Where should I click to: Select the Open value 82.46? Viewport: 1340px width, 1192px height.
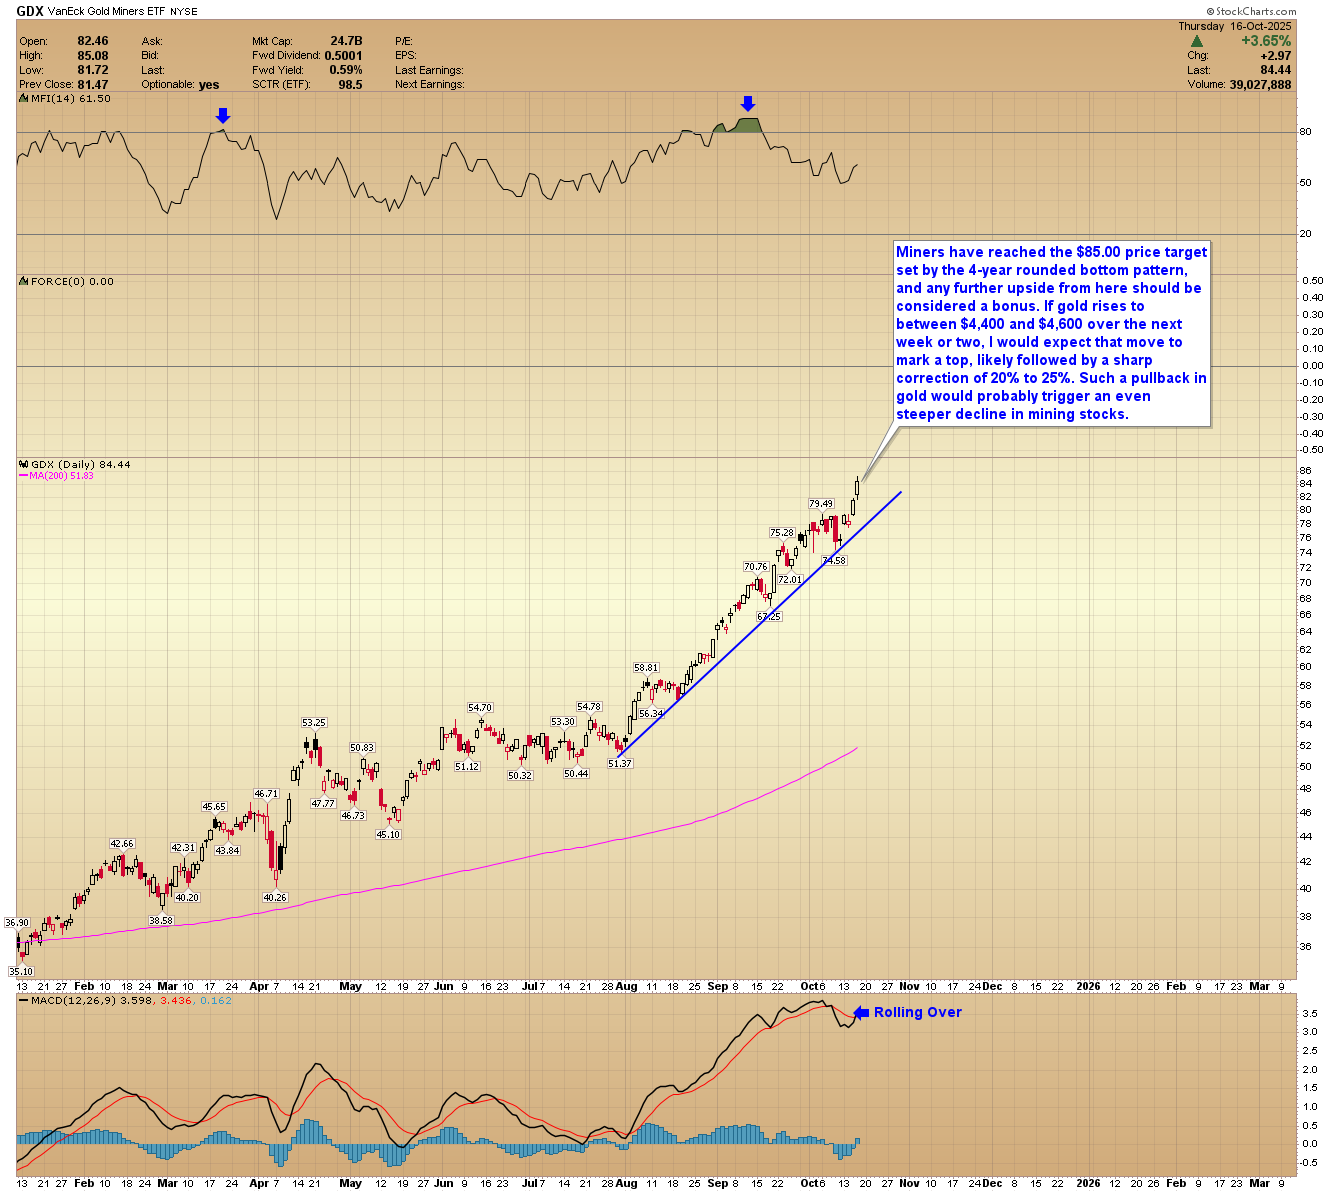[x=93, y=41]
